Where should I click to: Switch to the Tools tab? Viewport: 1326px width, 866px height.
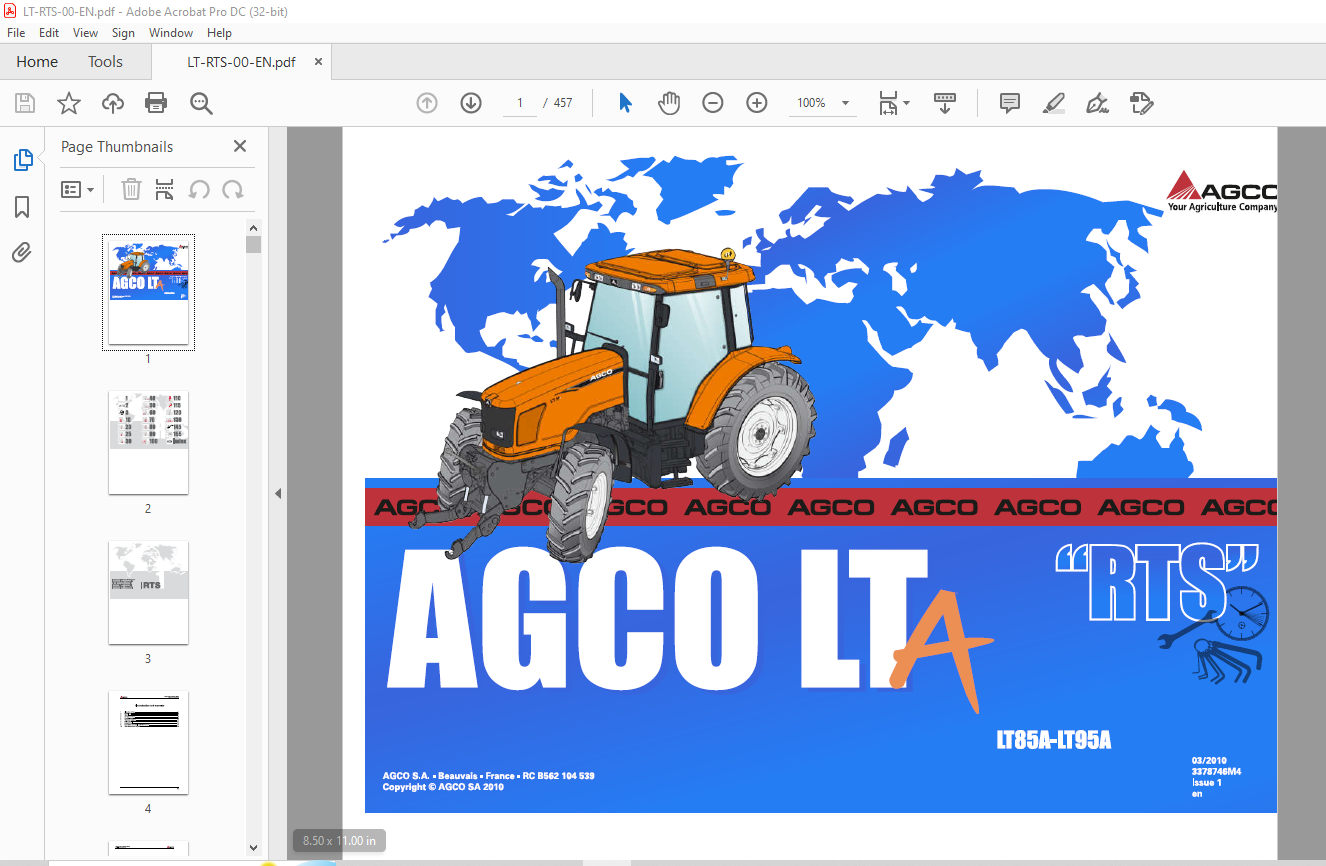pyautogui.click(x=105, y=62)
